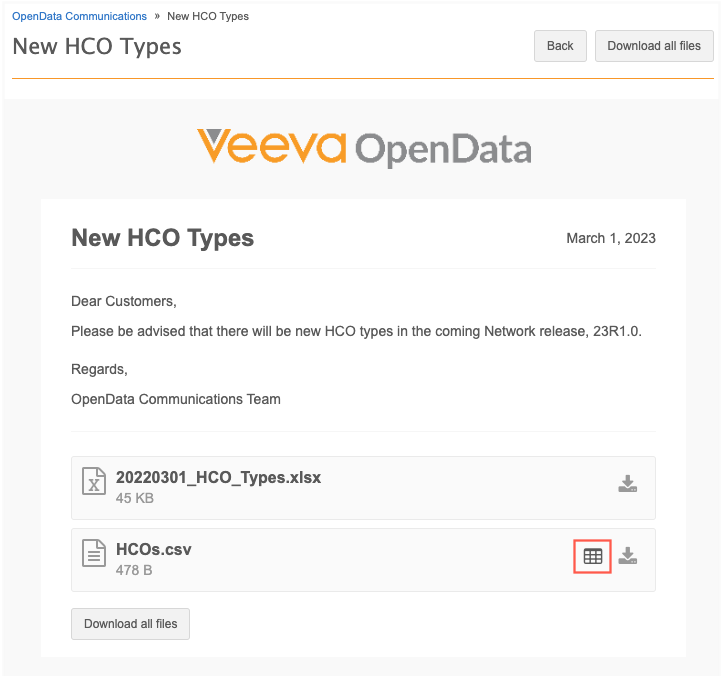Download the 20220301_HCO_Types.xlsx file
This screenshot has width=721, height=676.
pos(628,484)
